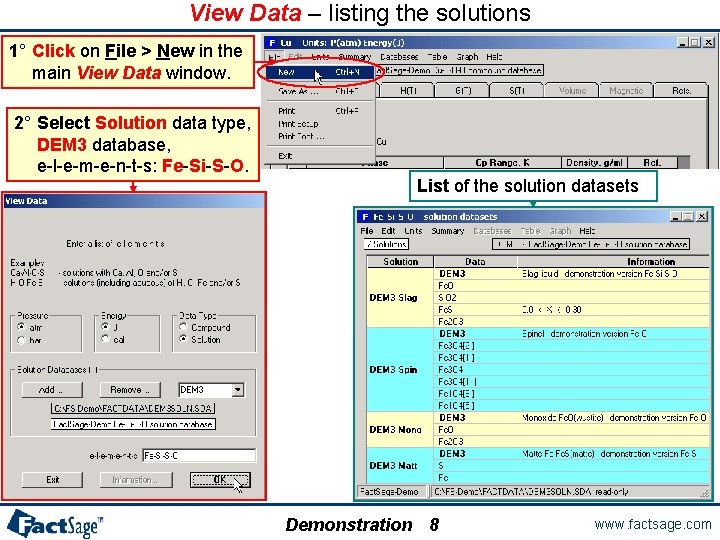
Task: Open Edit menu in solution datasets window
Action: pyautogui.click(x=388, y=231)
